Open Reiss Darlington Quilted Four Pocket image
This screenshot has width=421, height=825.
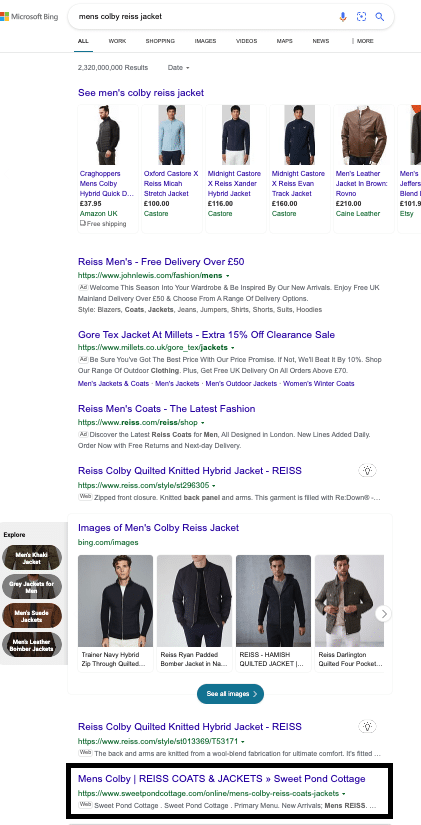pos(349,613)
